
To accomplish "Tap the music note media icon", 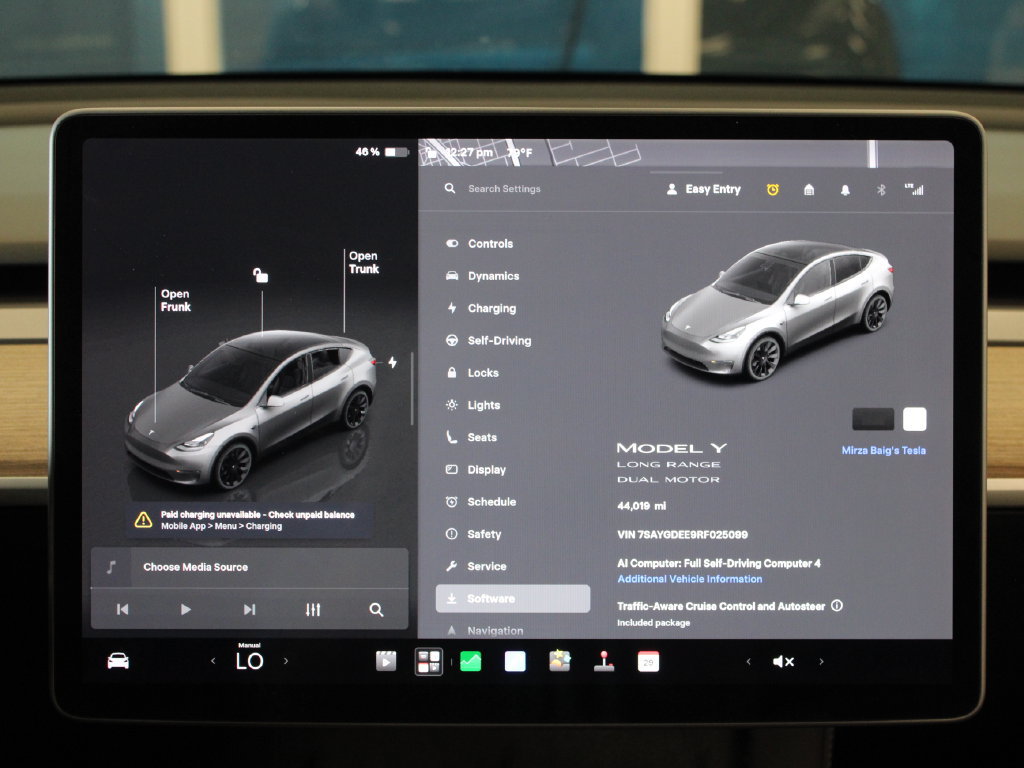I will (111, 567).
